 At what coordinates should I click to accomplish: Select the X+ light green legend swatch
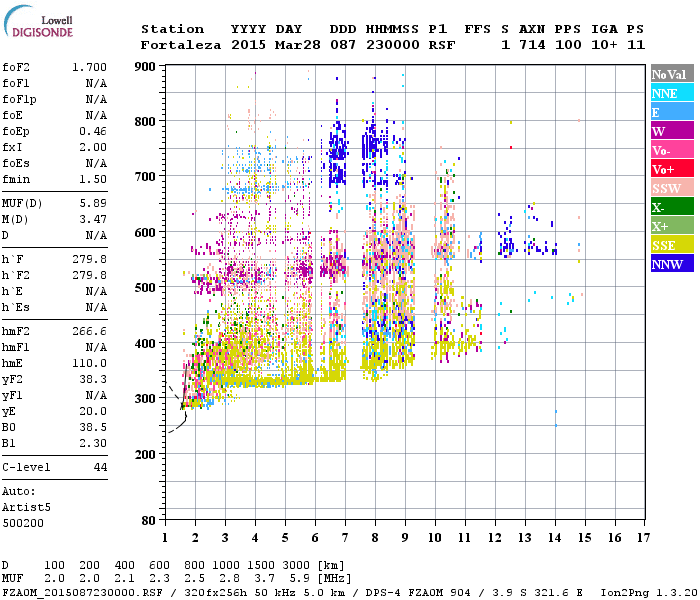tap(672, 226)
